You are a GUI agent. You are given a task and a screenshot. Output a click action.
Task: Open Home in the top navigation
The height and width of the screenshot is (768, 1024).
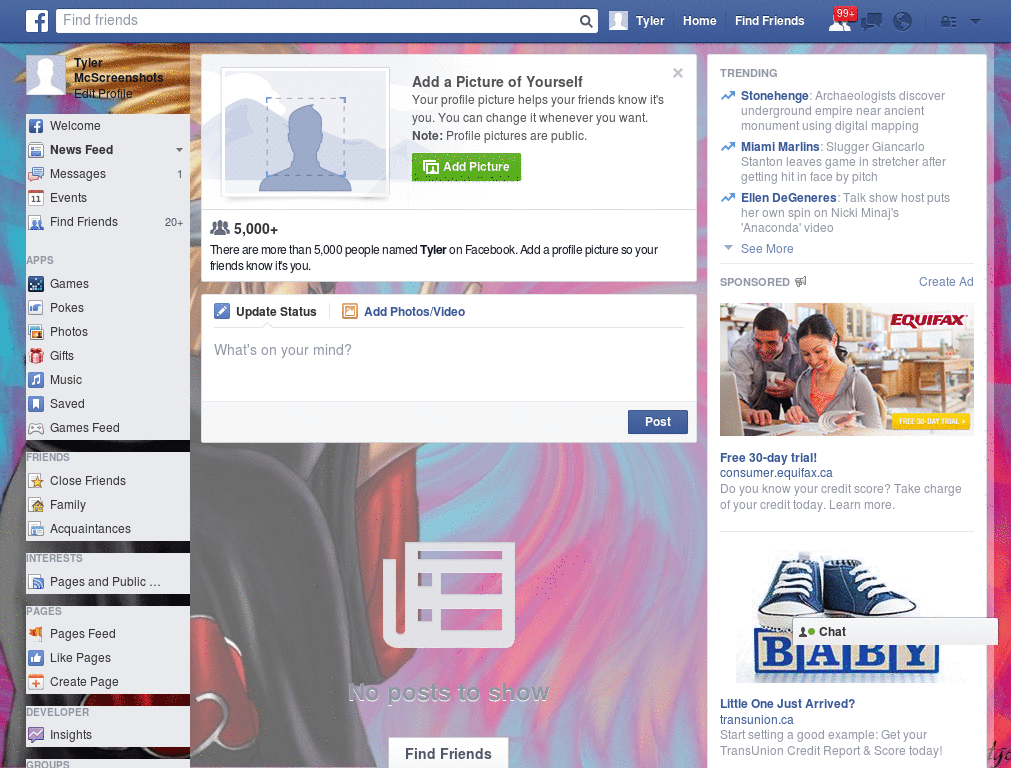[699, 21]
